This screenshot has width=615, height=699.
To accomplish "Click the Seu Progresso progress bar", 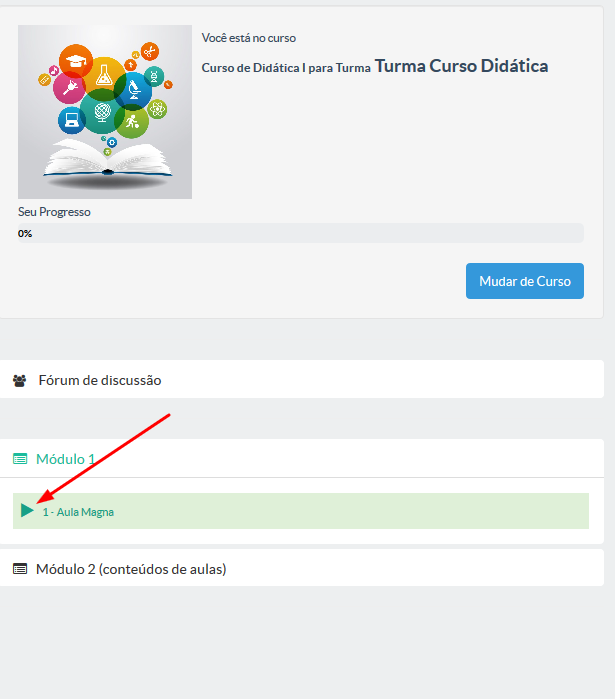I will point(301,233).
